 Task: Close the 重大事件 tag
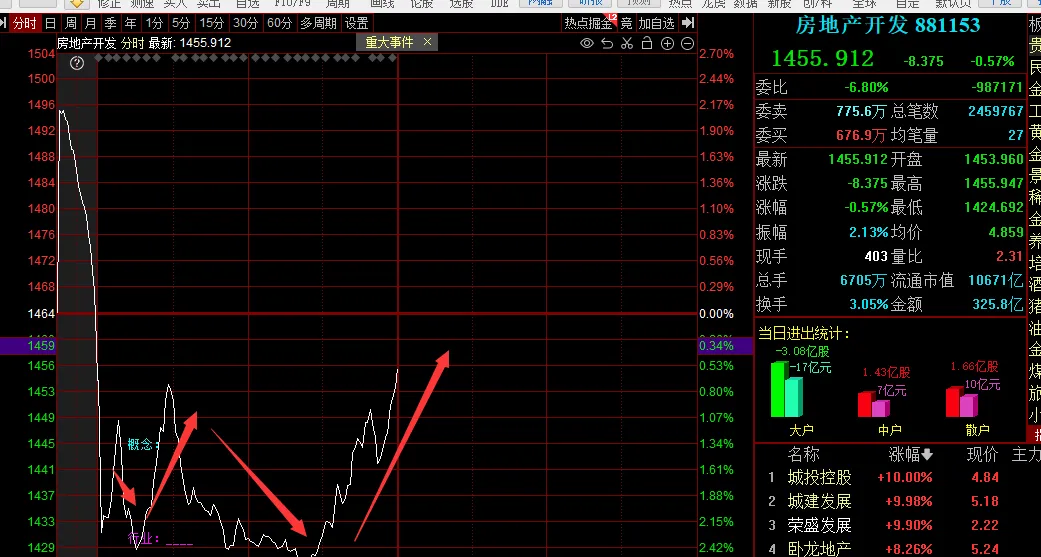(x=427, y=42)
